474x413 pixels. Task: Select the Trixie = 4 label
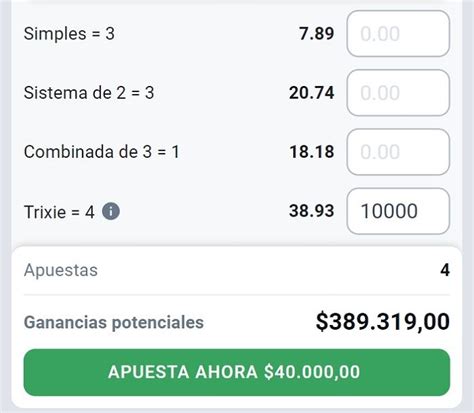59,212
